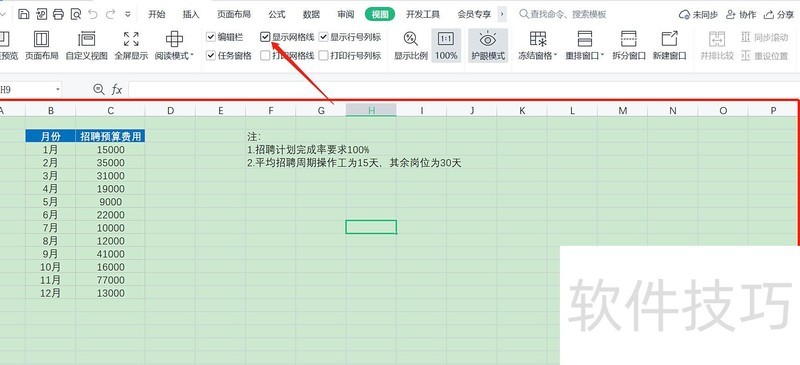The height and width of the screenshot is (365, 800).
Task: Click the 重设位置 reset position button
Action: click(764, 56)
